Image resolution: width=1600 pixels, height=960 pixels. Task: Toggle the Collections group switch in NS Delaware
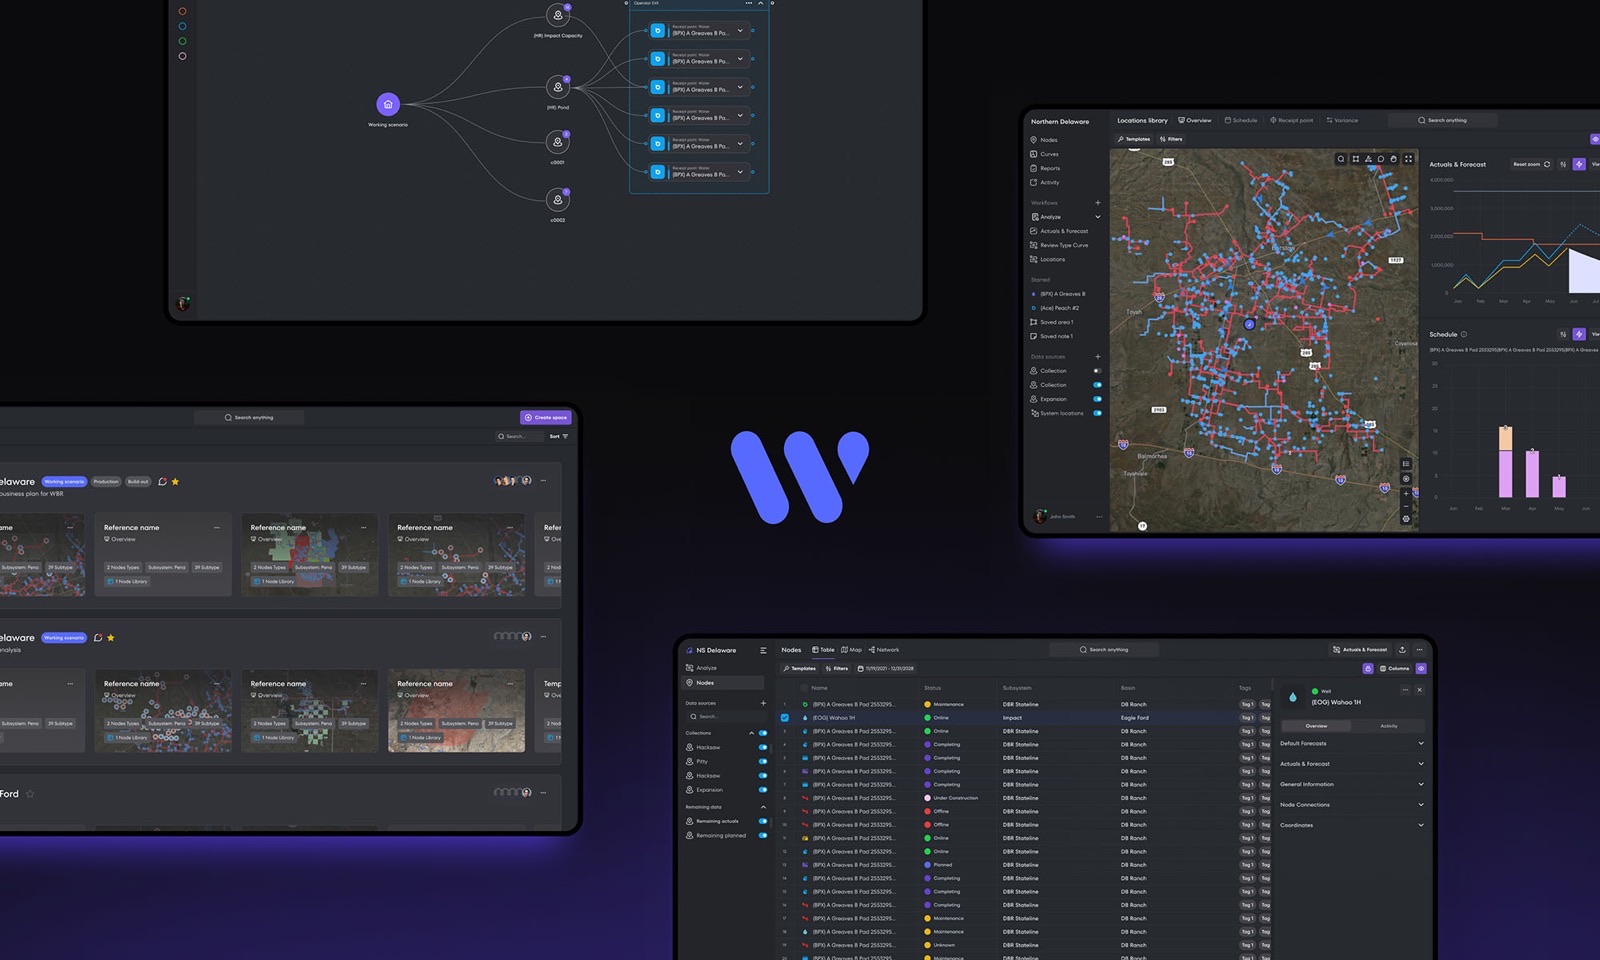[763, 733]
